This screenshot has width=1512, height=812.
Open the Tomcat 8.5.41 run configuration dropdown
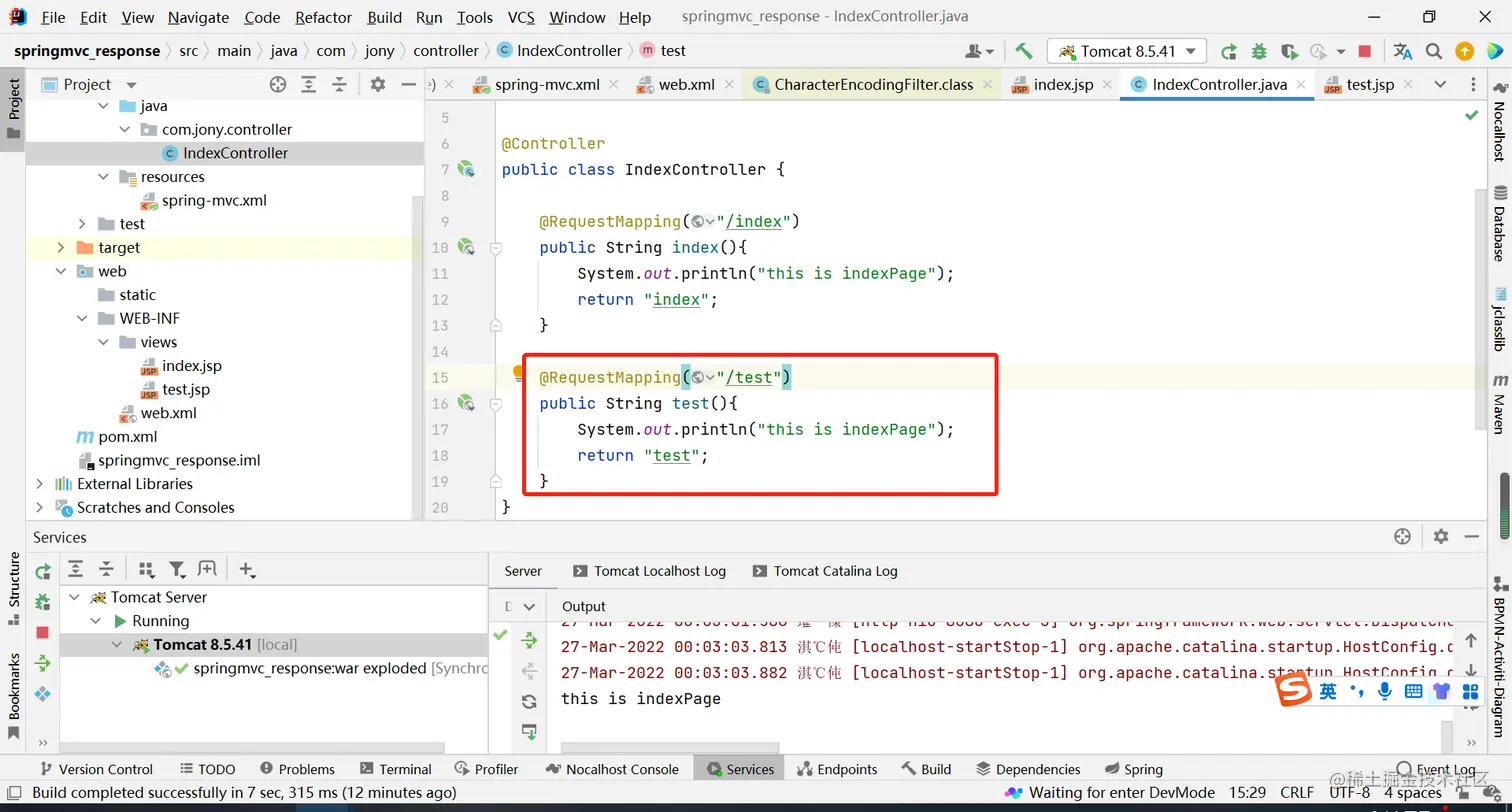[1126, 51]
